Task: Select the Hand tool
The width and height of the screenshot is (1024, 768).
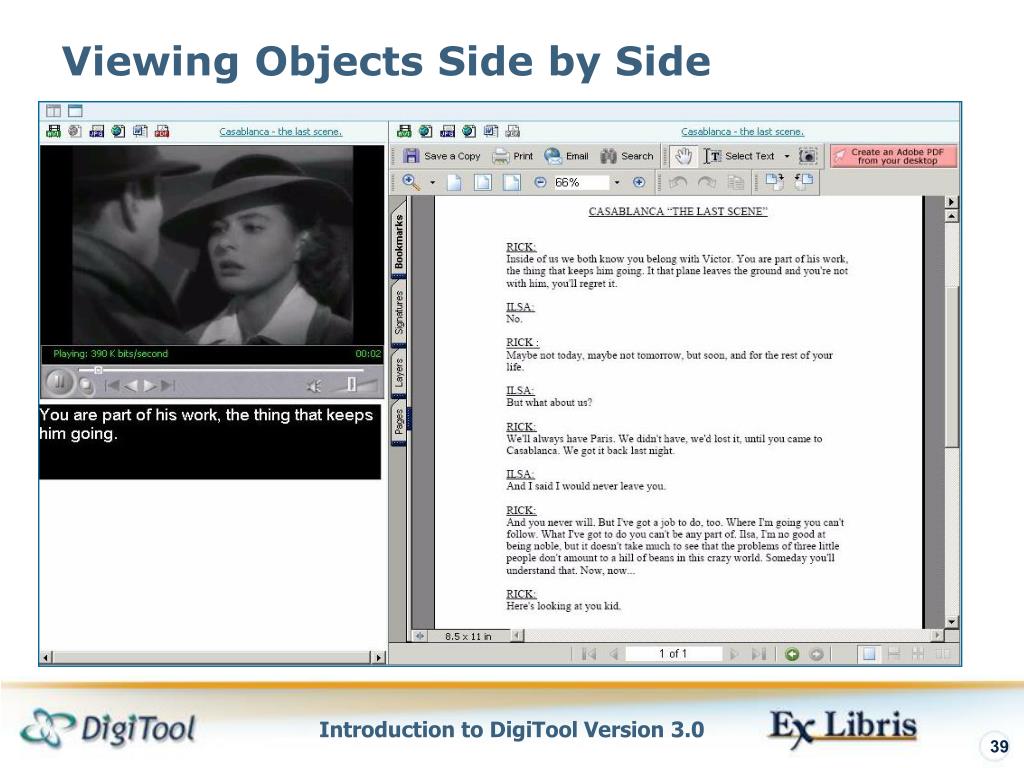Action: 683,156
